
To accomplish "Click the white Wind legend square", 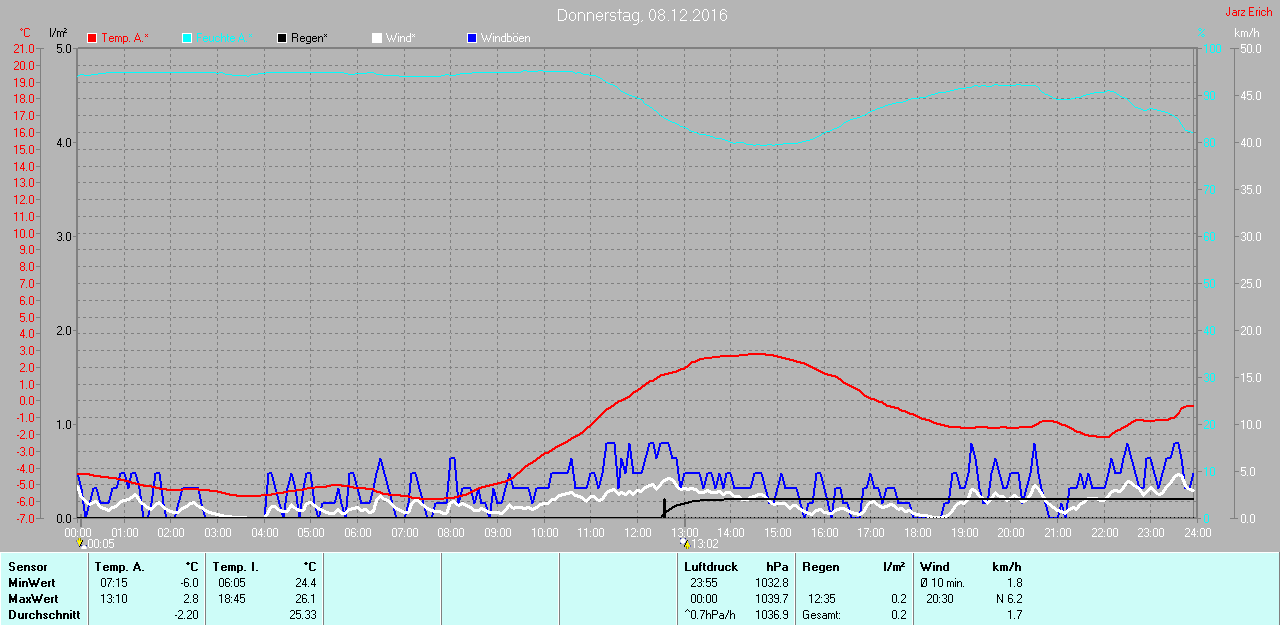I will (377, 38).
